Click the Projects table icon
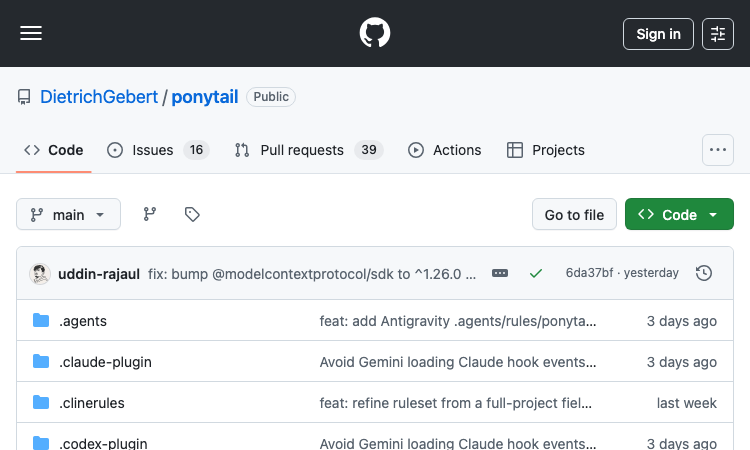Screen dimensions: 750x450 point(515,150)
